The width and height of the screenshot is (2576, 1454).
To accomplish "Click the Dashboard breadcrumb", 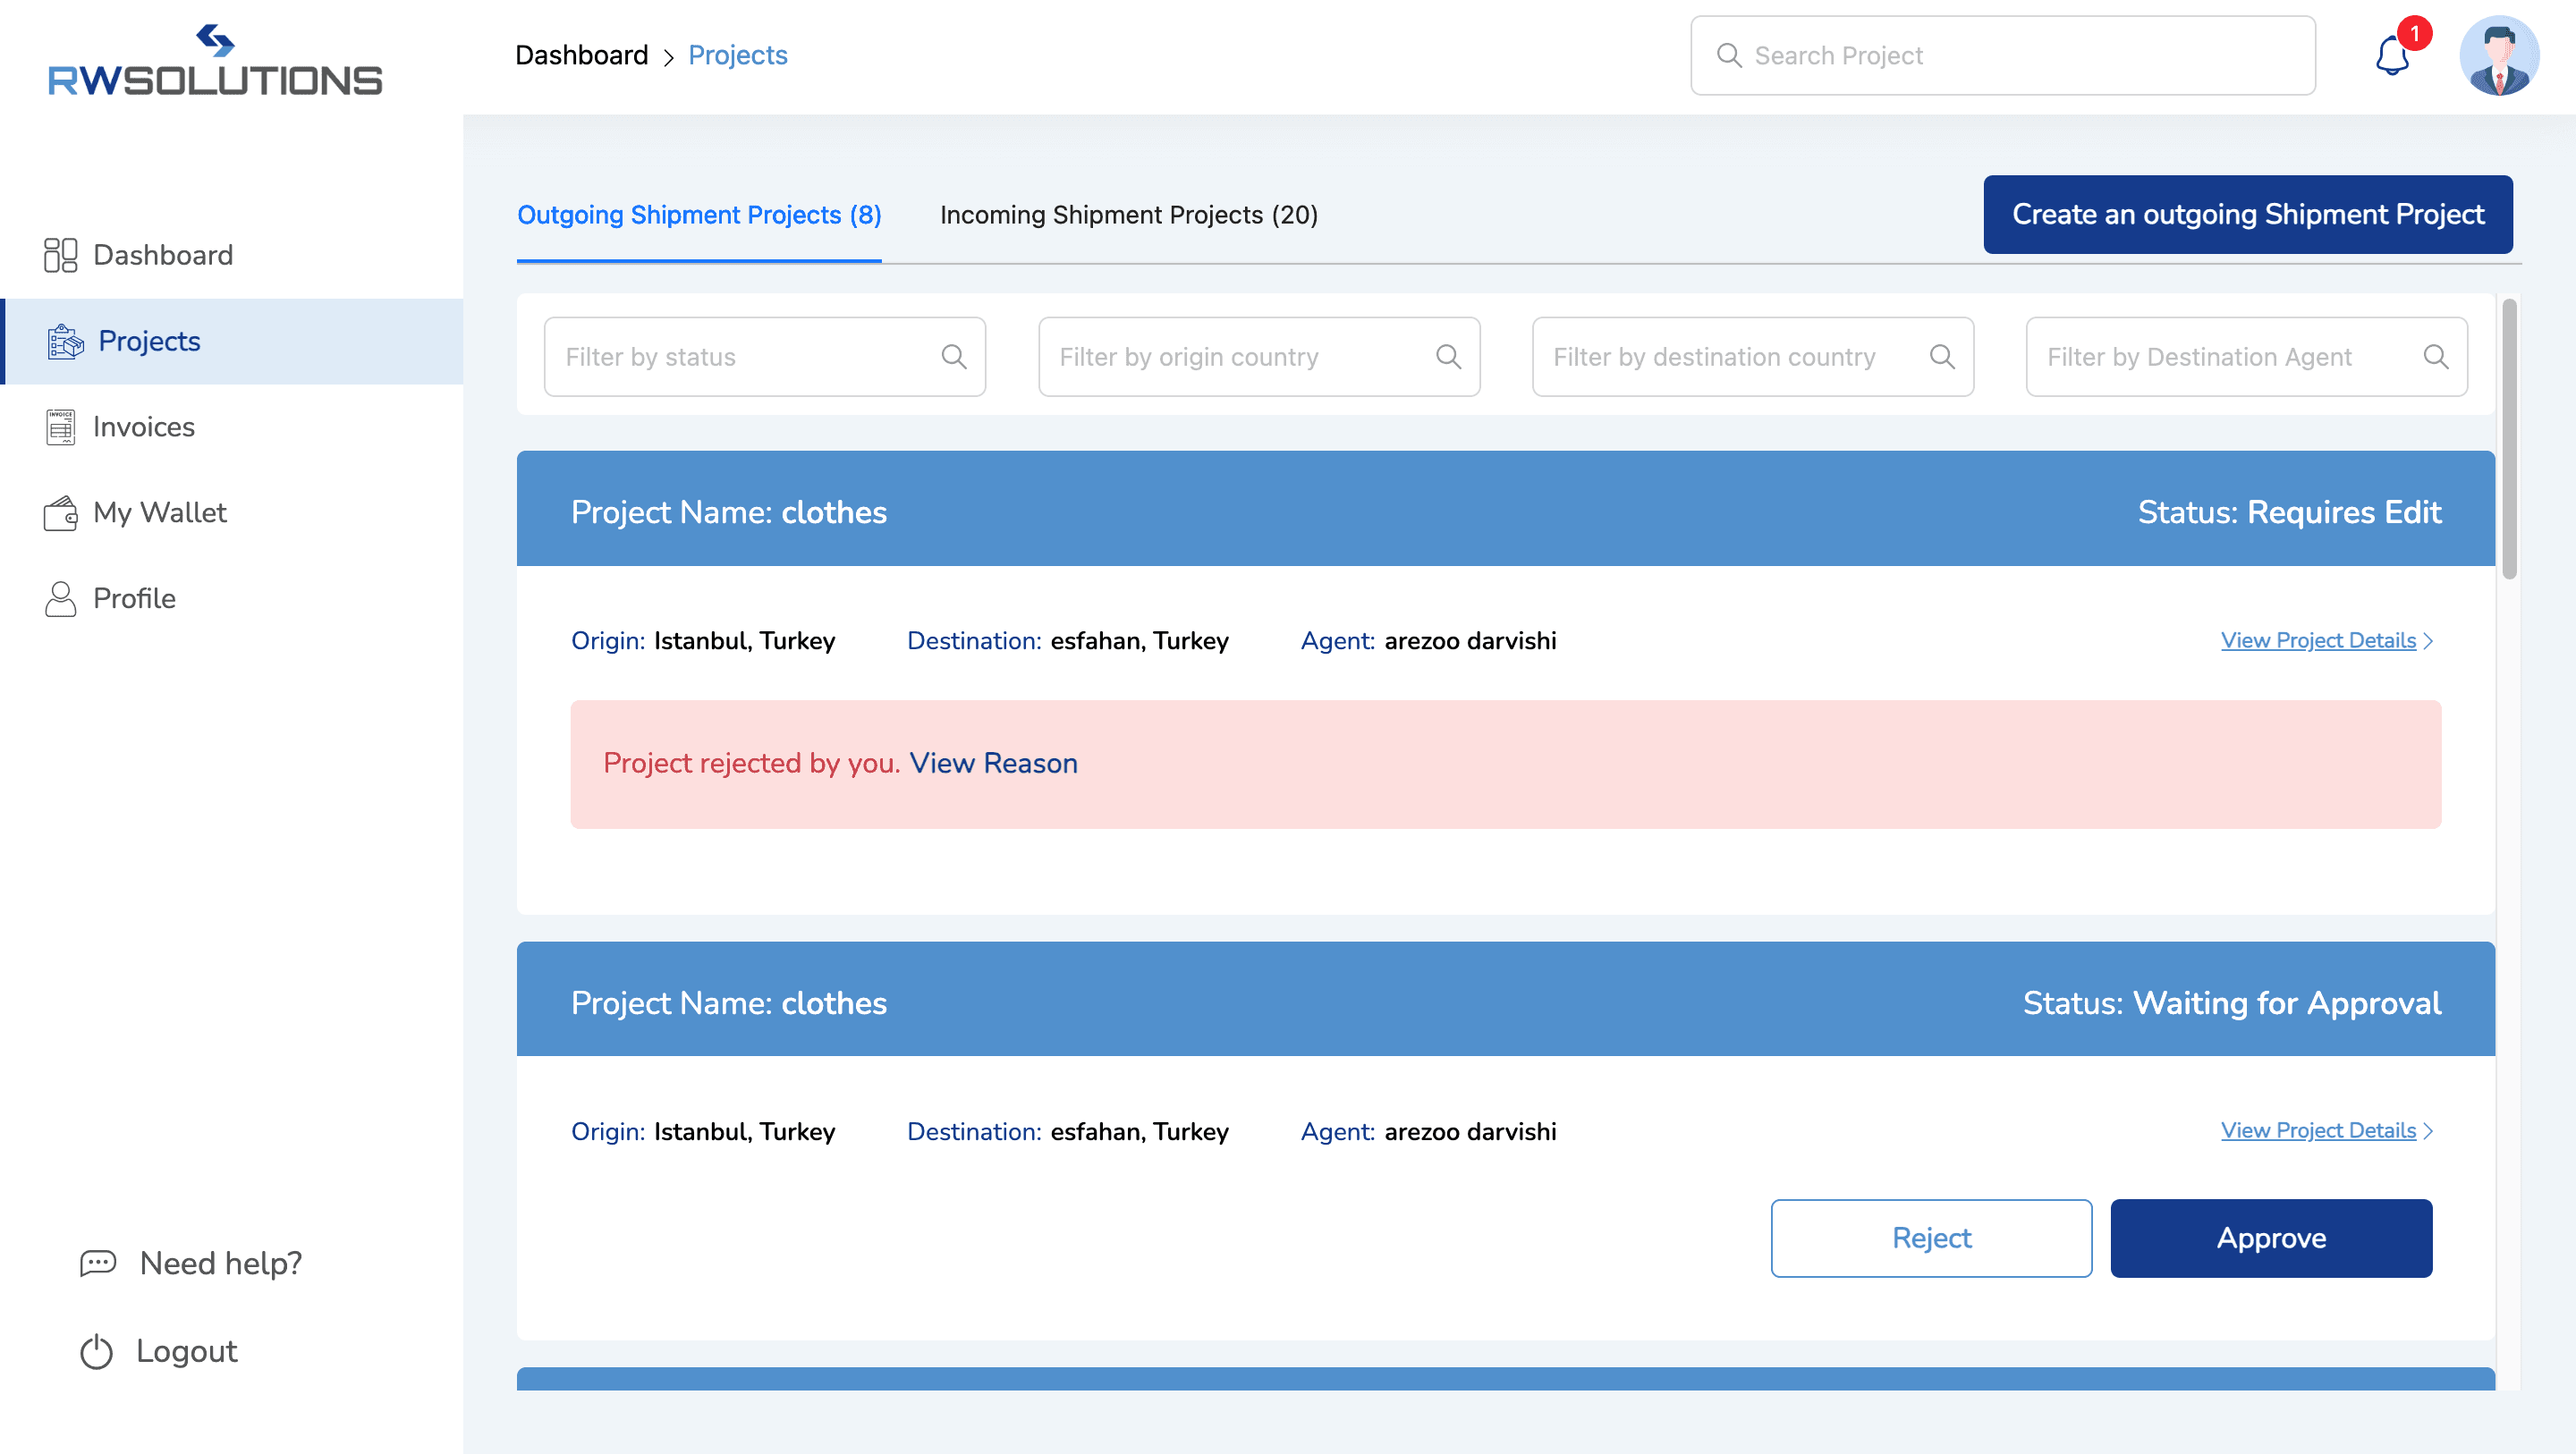I will click(x=581, y=55).
